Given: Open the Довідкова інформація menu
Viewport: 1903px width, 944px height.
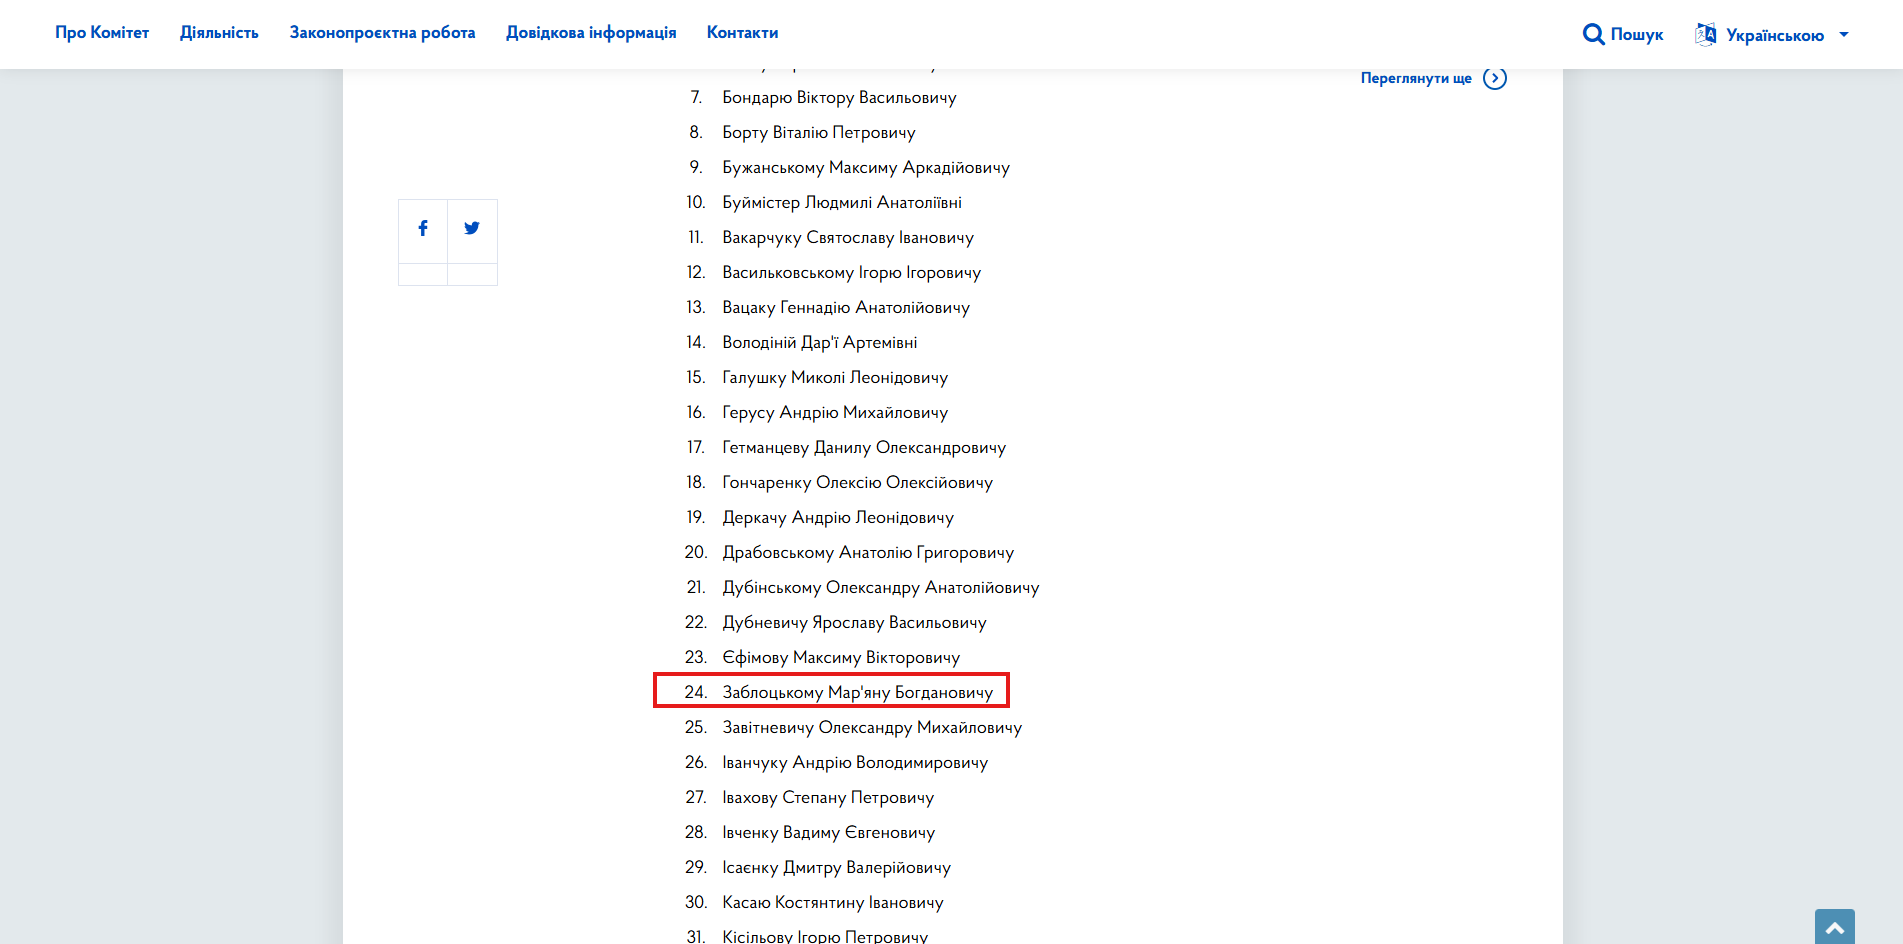Looking at the screenshot, I should tap(591, 33).
